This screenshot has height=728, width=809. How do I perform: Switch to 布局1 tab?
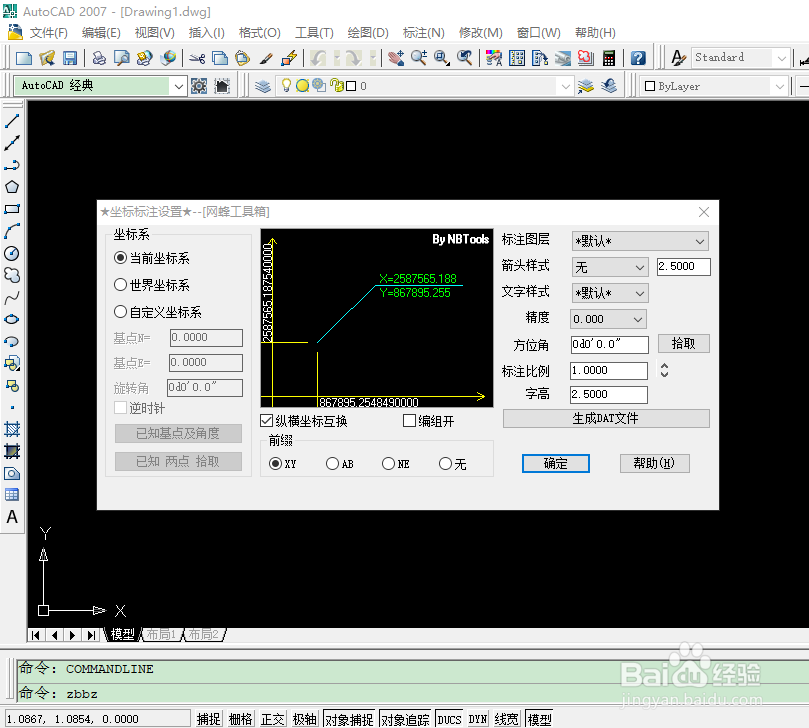click(161, 634)
